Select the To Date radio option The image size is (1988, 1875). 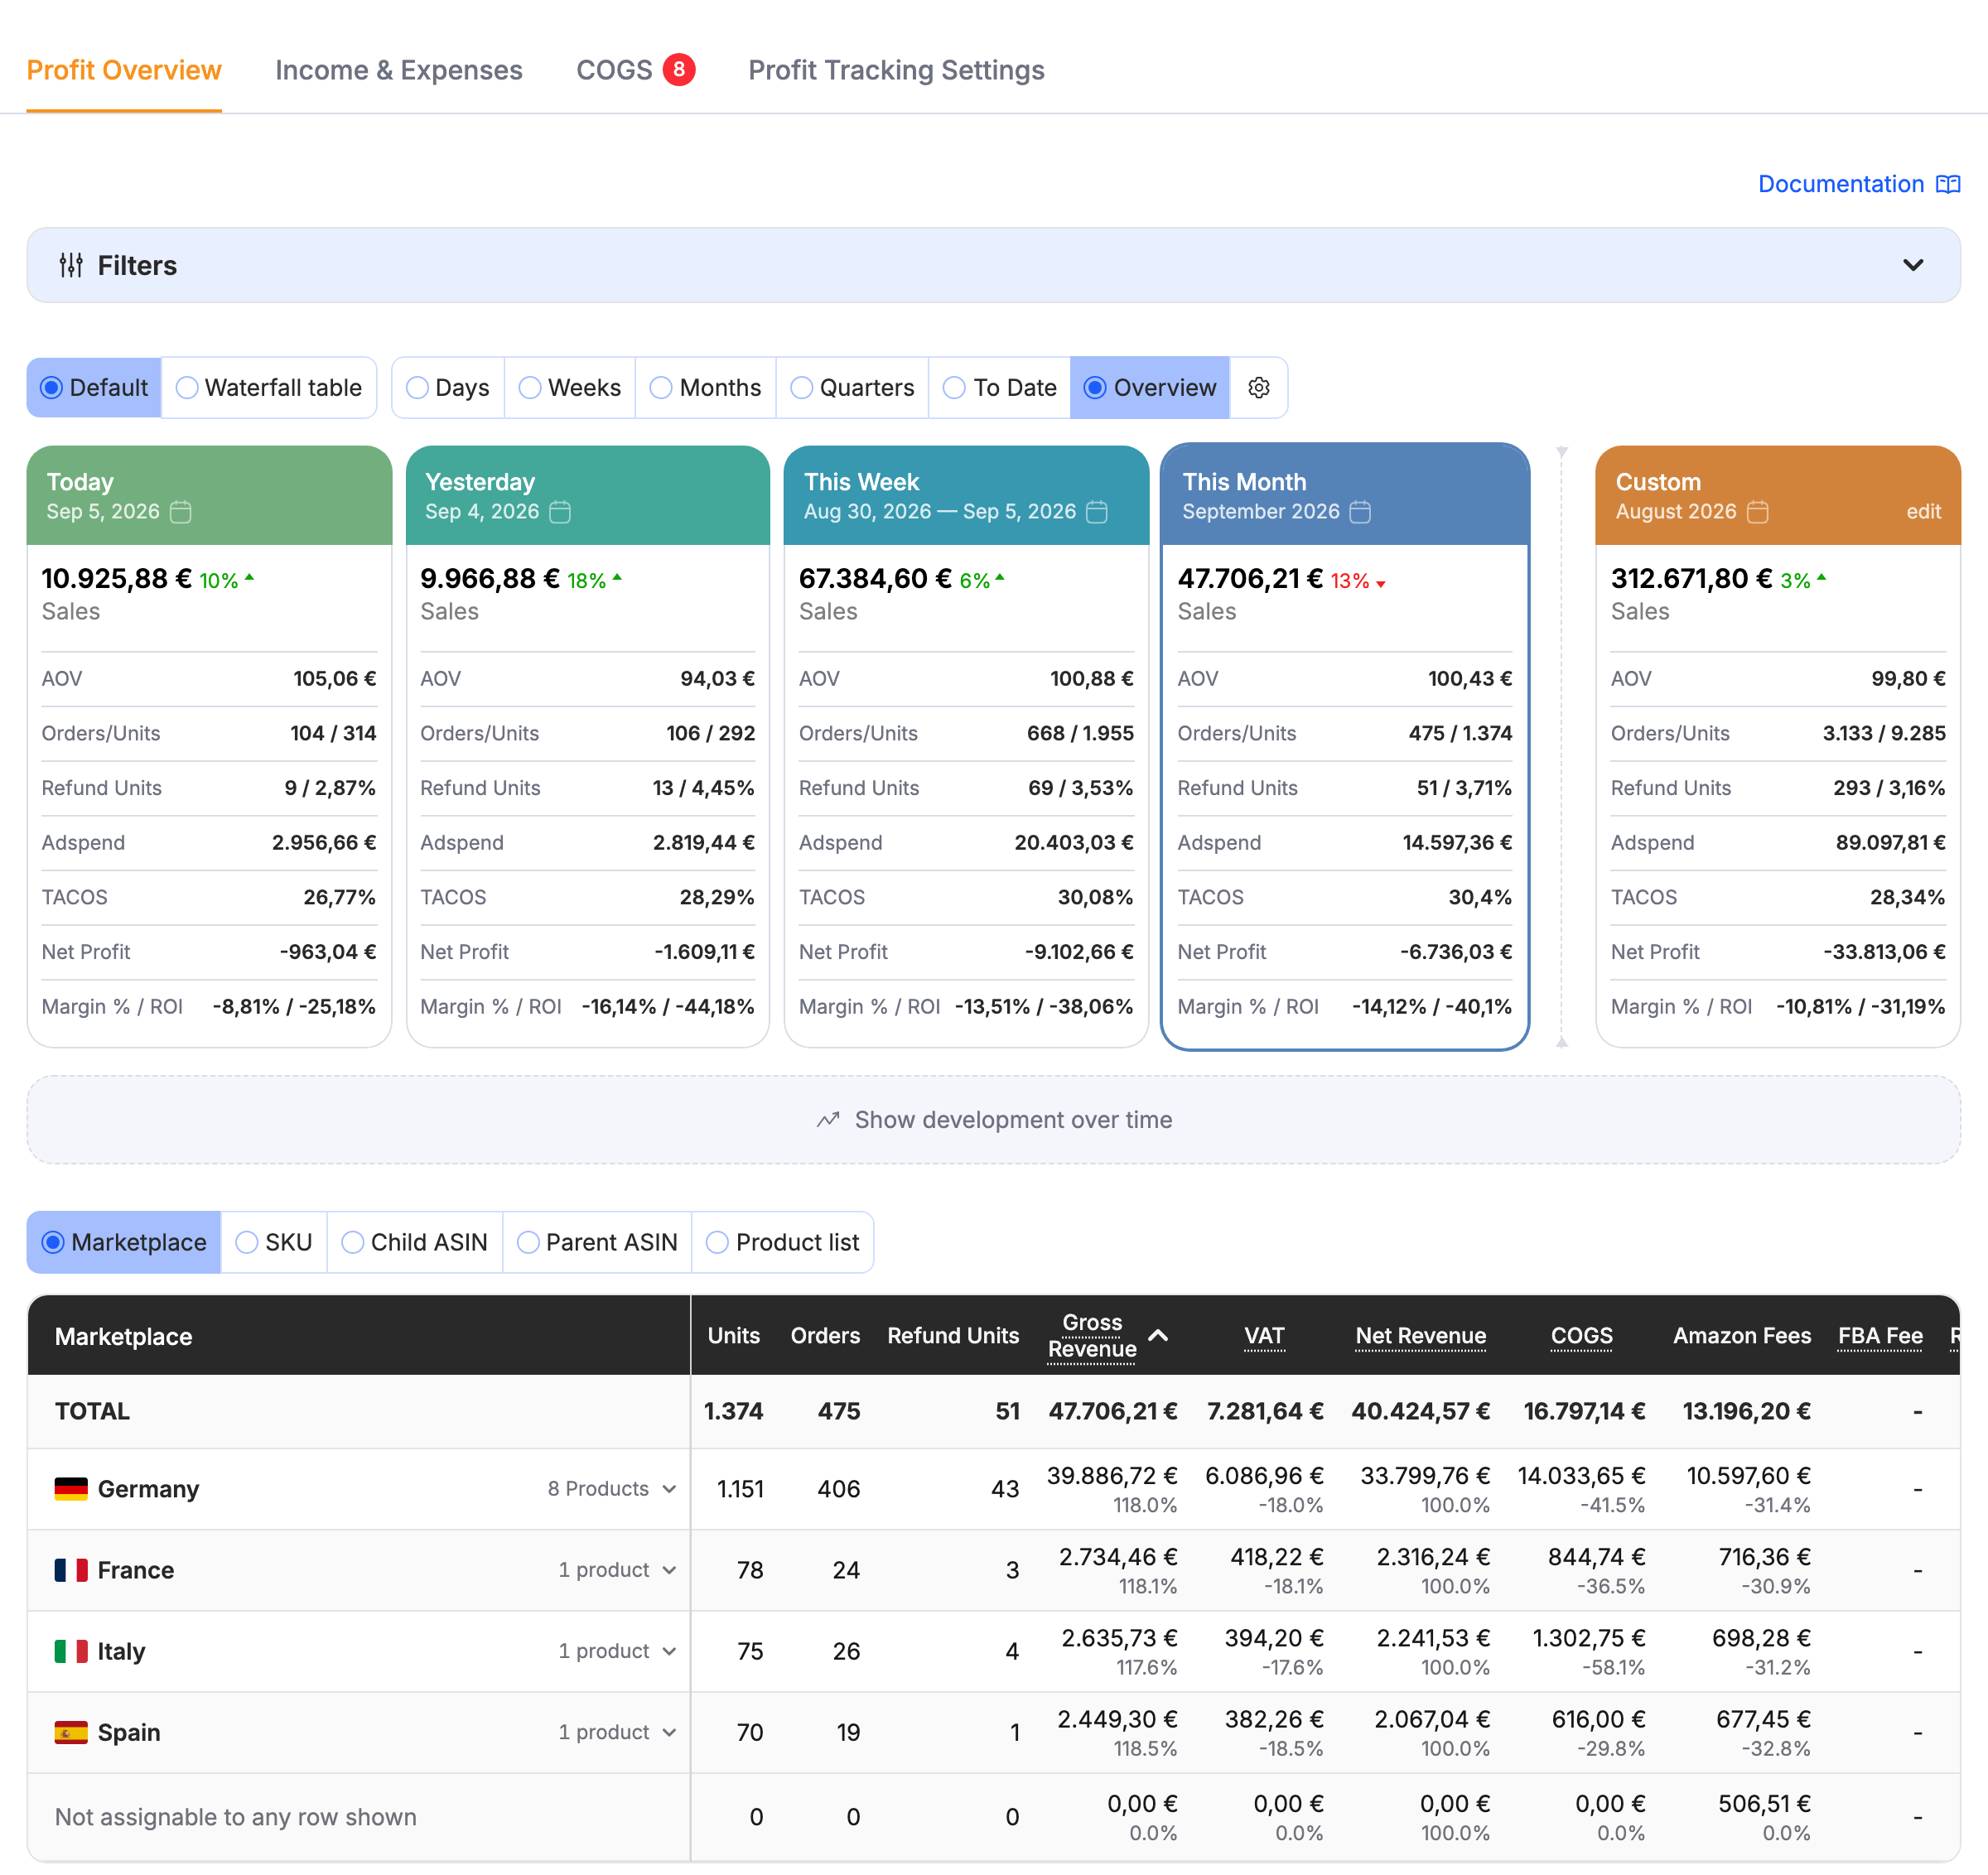[1000, 387]
